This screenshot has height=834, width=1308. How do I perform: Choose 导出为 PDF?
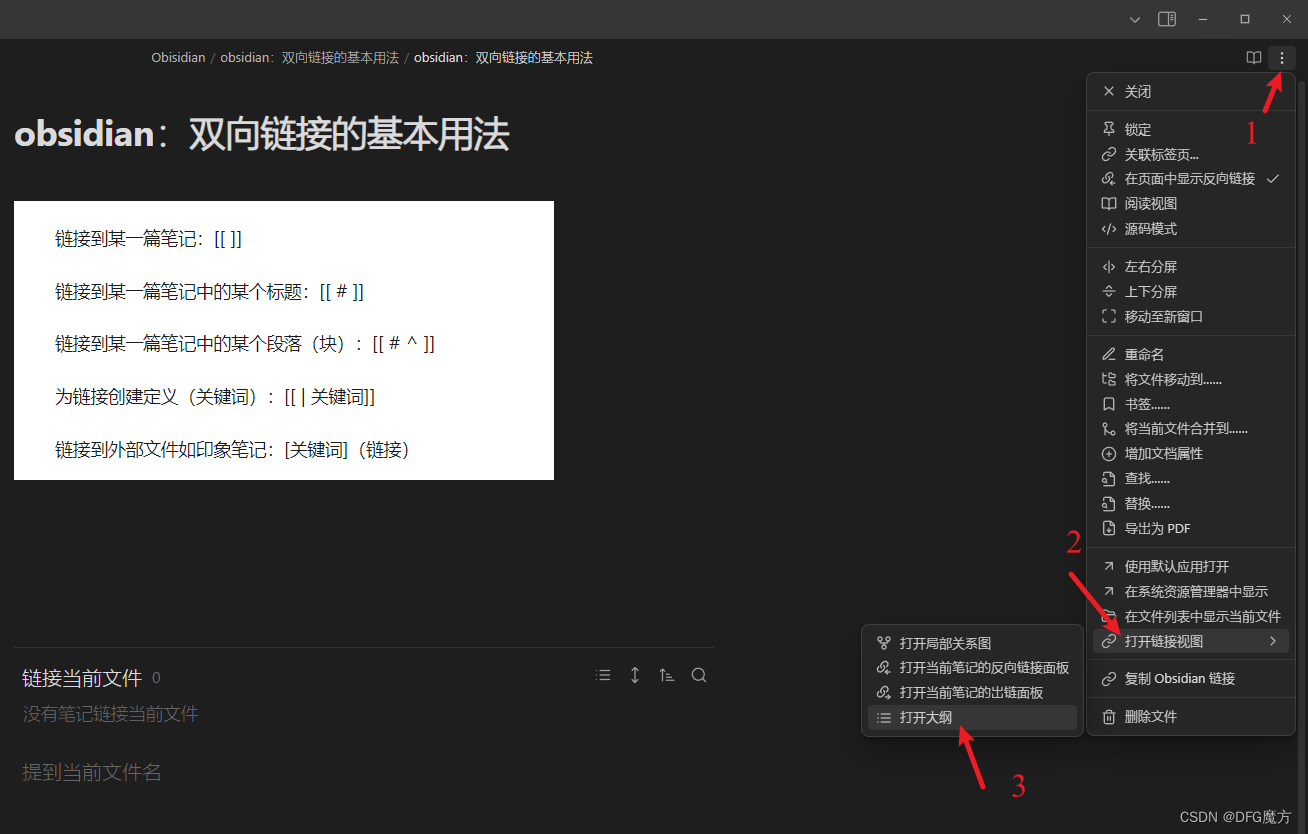tap(1191, 529)
